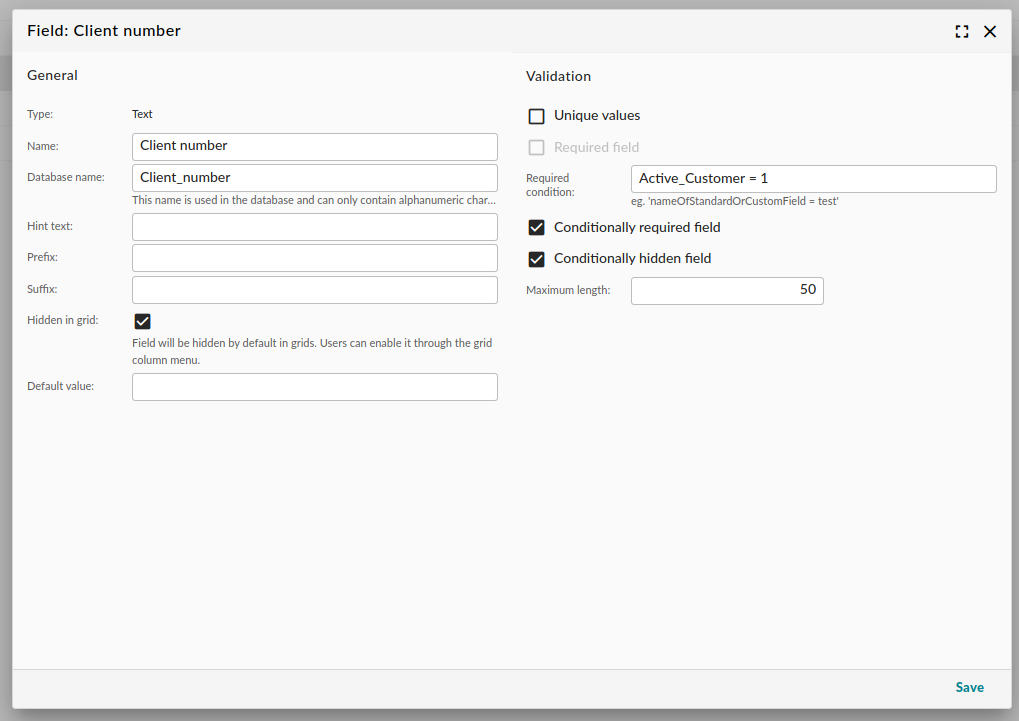Toggle the Hidden in grid checkbox
Image resolution: width=1019 pixels, height=721 pixels.
click(142, 321)
